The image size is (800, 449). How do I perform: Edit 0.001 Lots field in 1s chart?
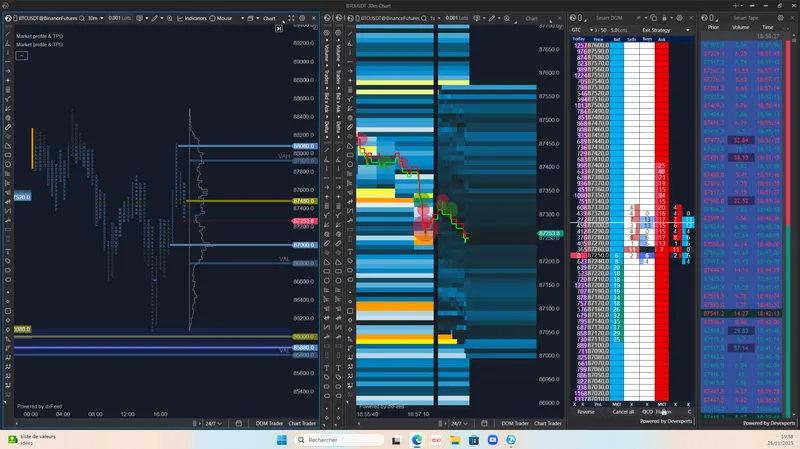click(x=457, y=18)
